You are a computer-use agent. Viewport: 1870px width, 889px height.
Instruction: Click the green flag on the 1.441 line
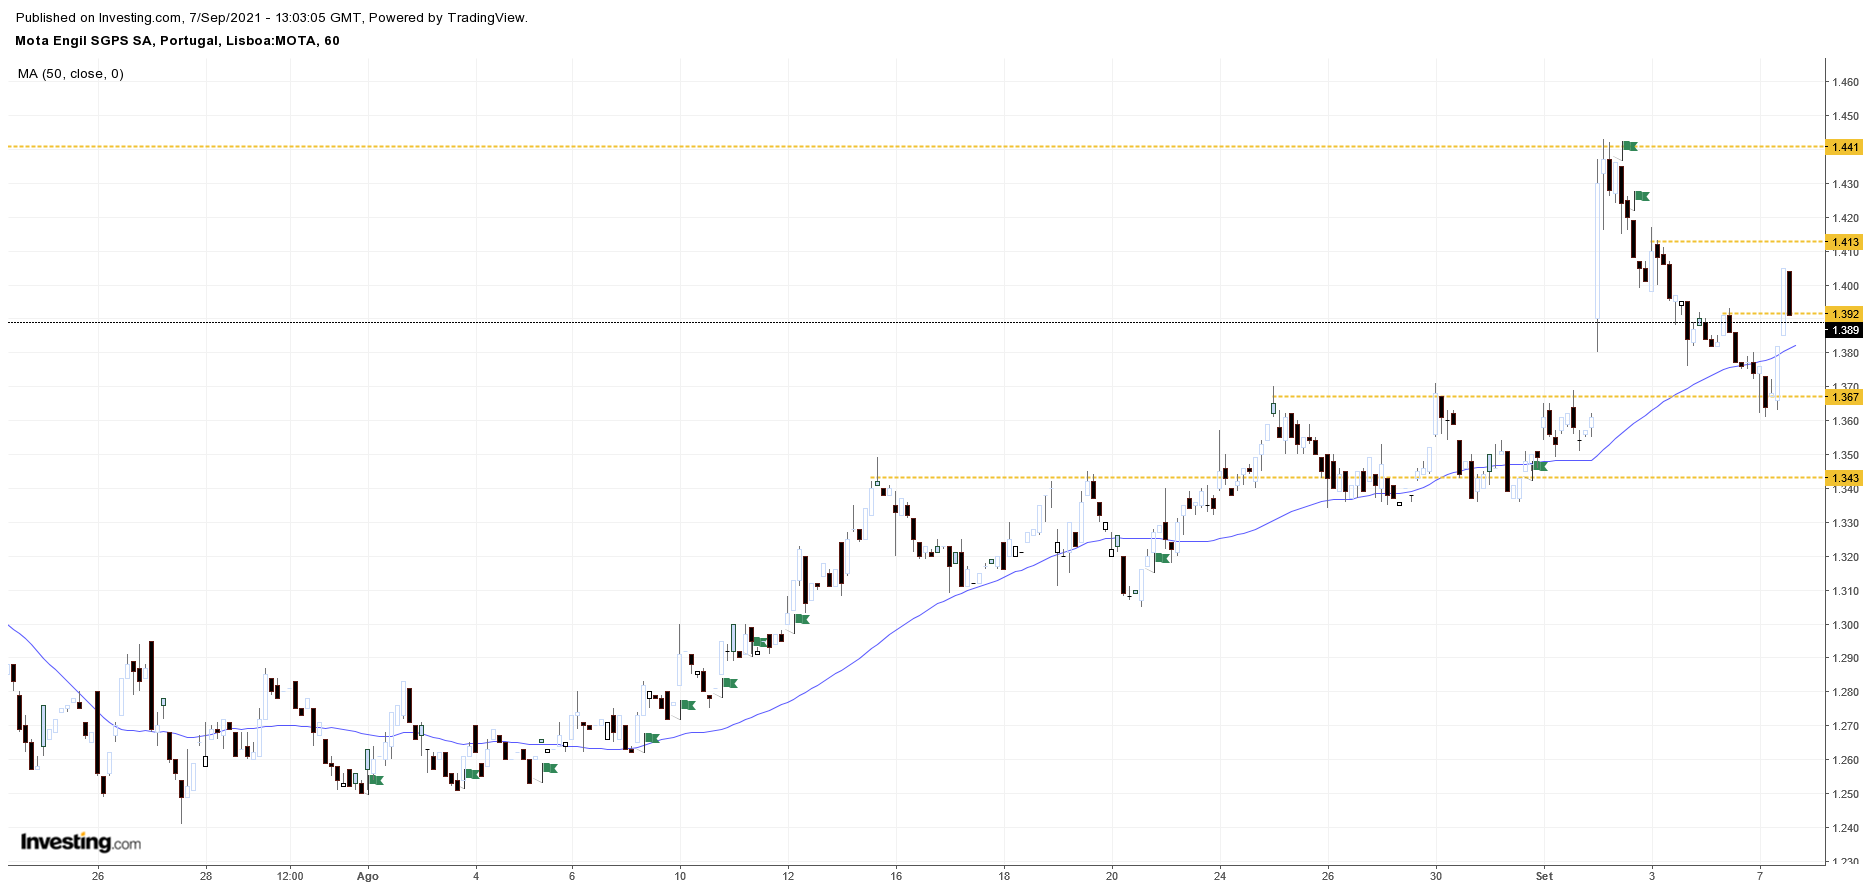coord(1630,147)
